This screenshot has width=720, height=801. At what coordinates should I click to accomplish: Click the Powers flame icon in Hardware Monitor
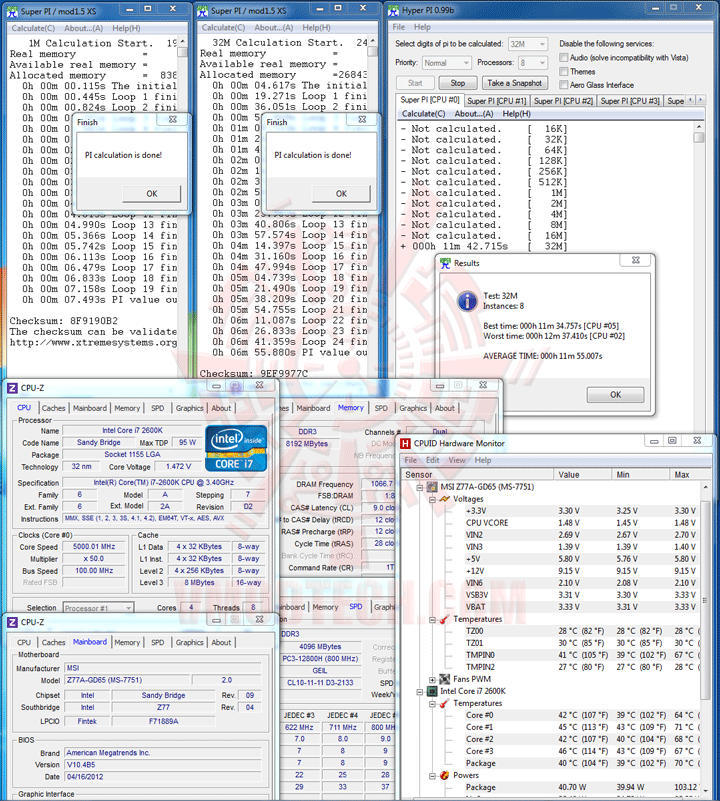445,775
